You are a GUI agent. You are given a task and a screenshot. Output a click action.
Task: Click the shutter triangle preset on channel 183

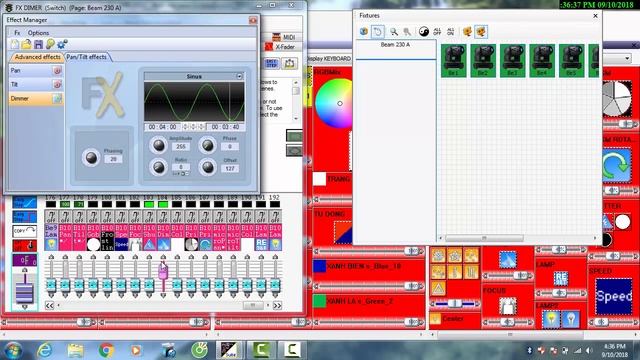pos(149,244)
